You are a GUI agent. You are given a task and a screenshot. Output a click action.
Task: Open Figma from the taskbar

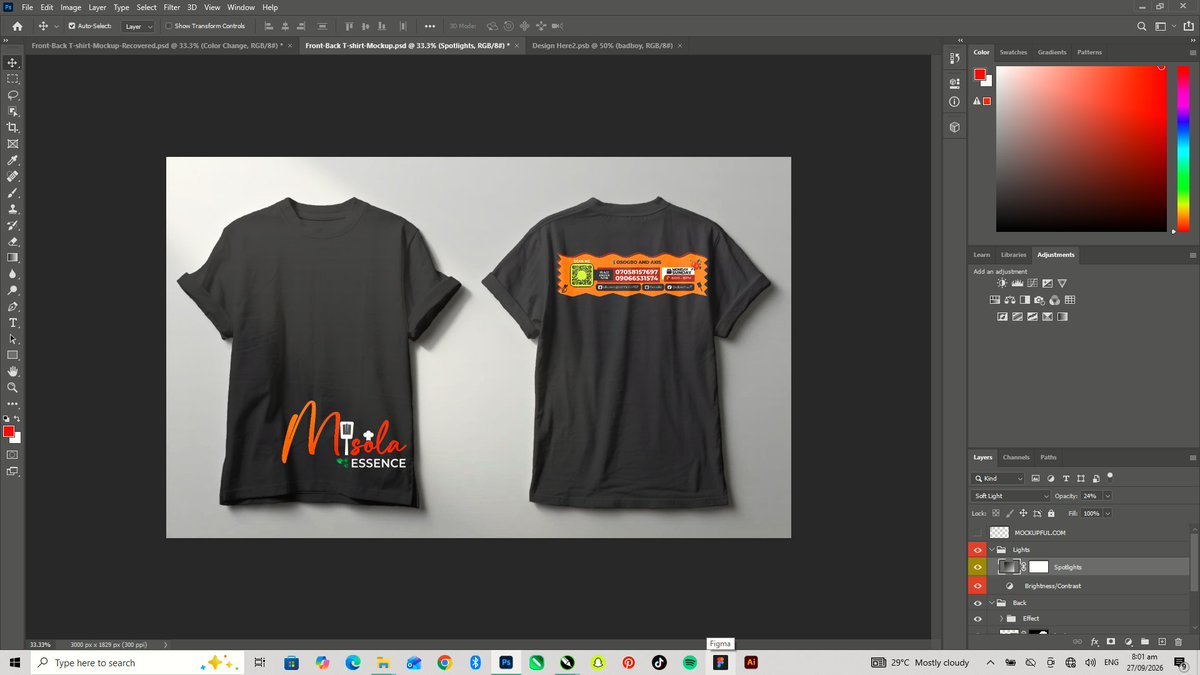click(720, 662)
